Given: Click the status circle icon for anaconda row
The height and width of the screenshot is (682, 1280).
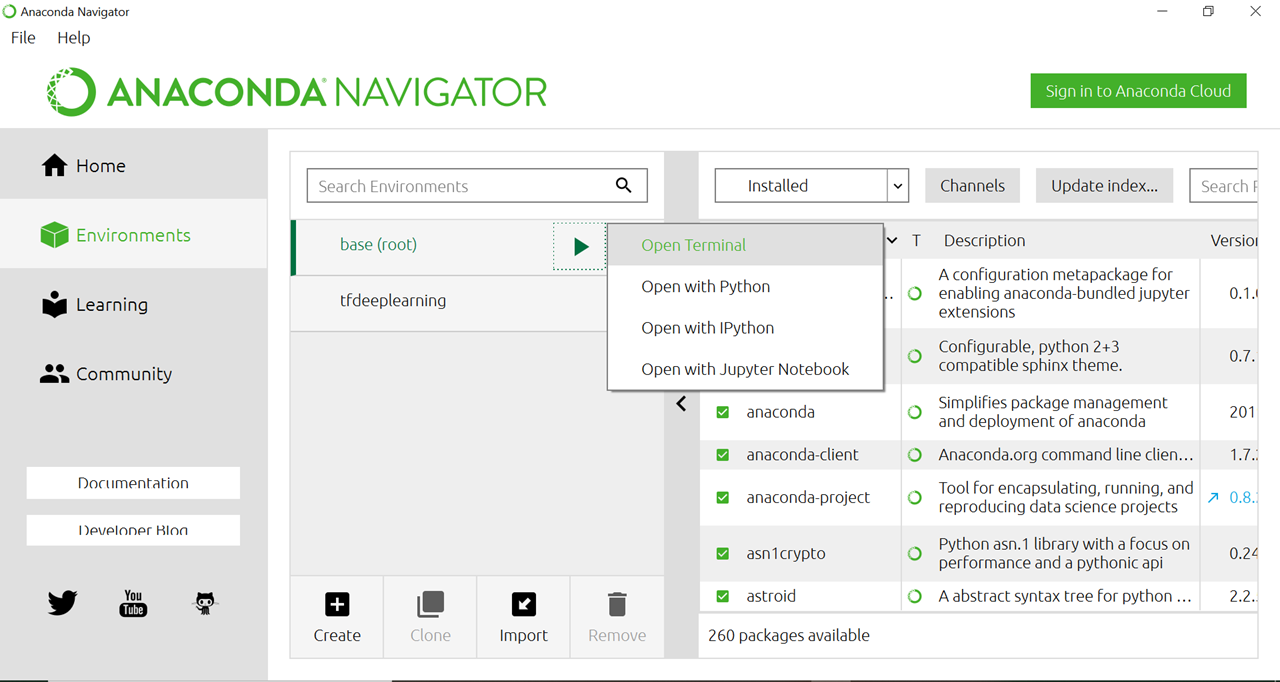Looking at the screenshot, I should click(914, 412).
